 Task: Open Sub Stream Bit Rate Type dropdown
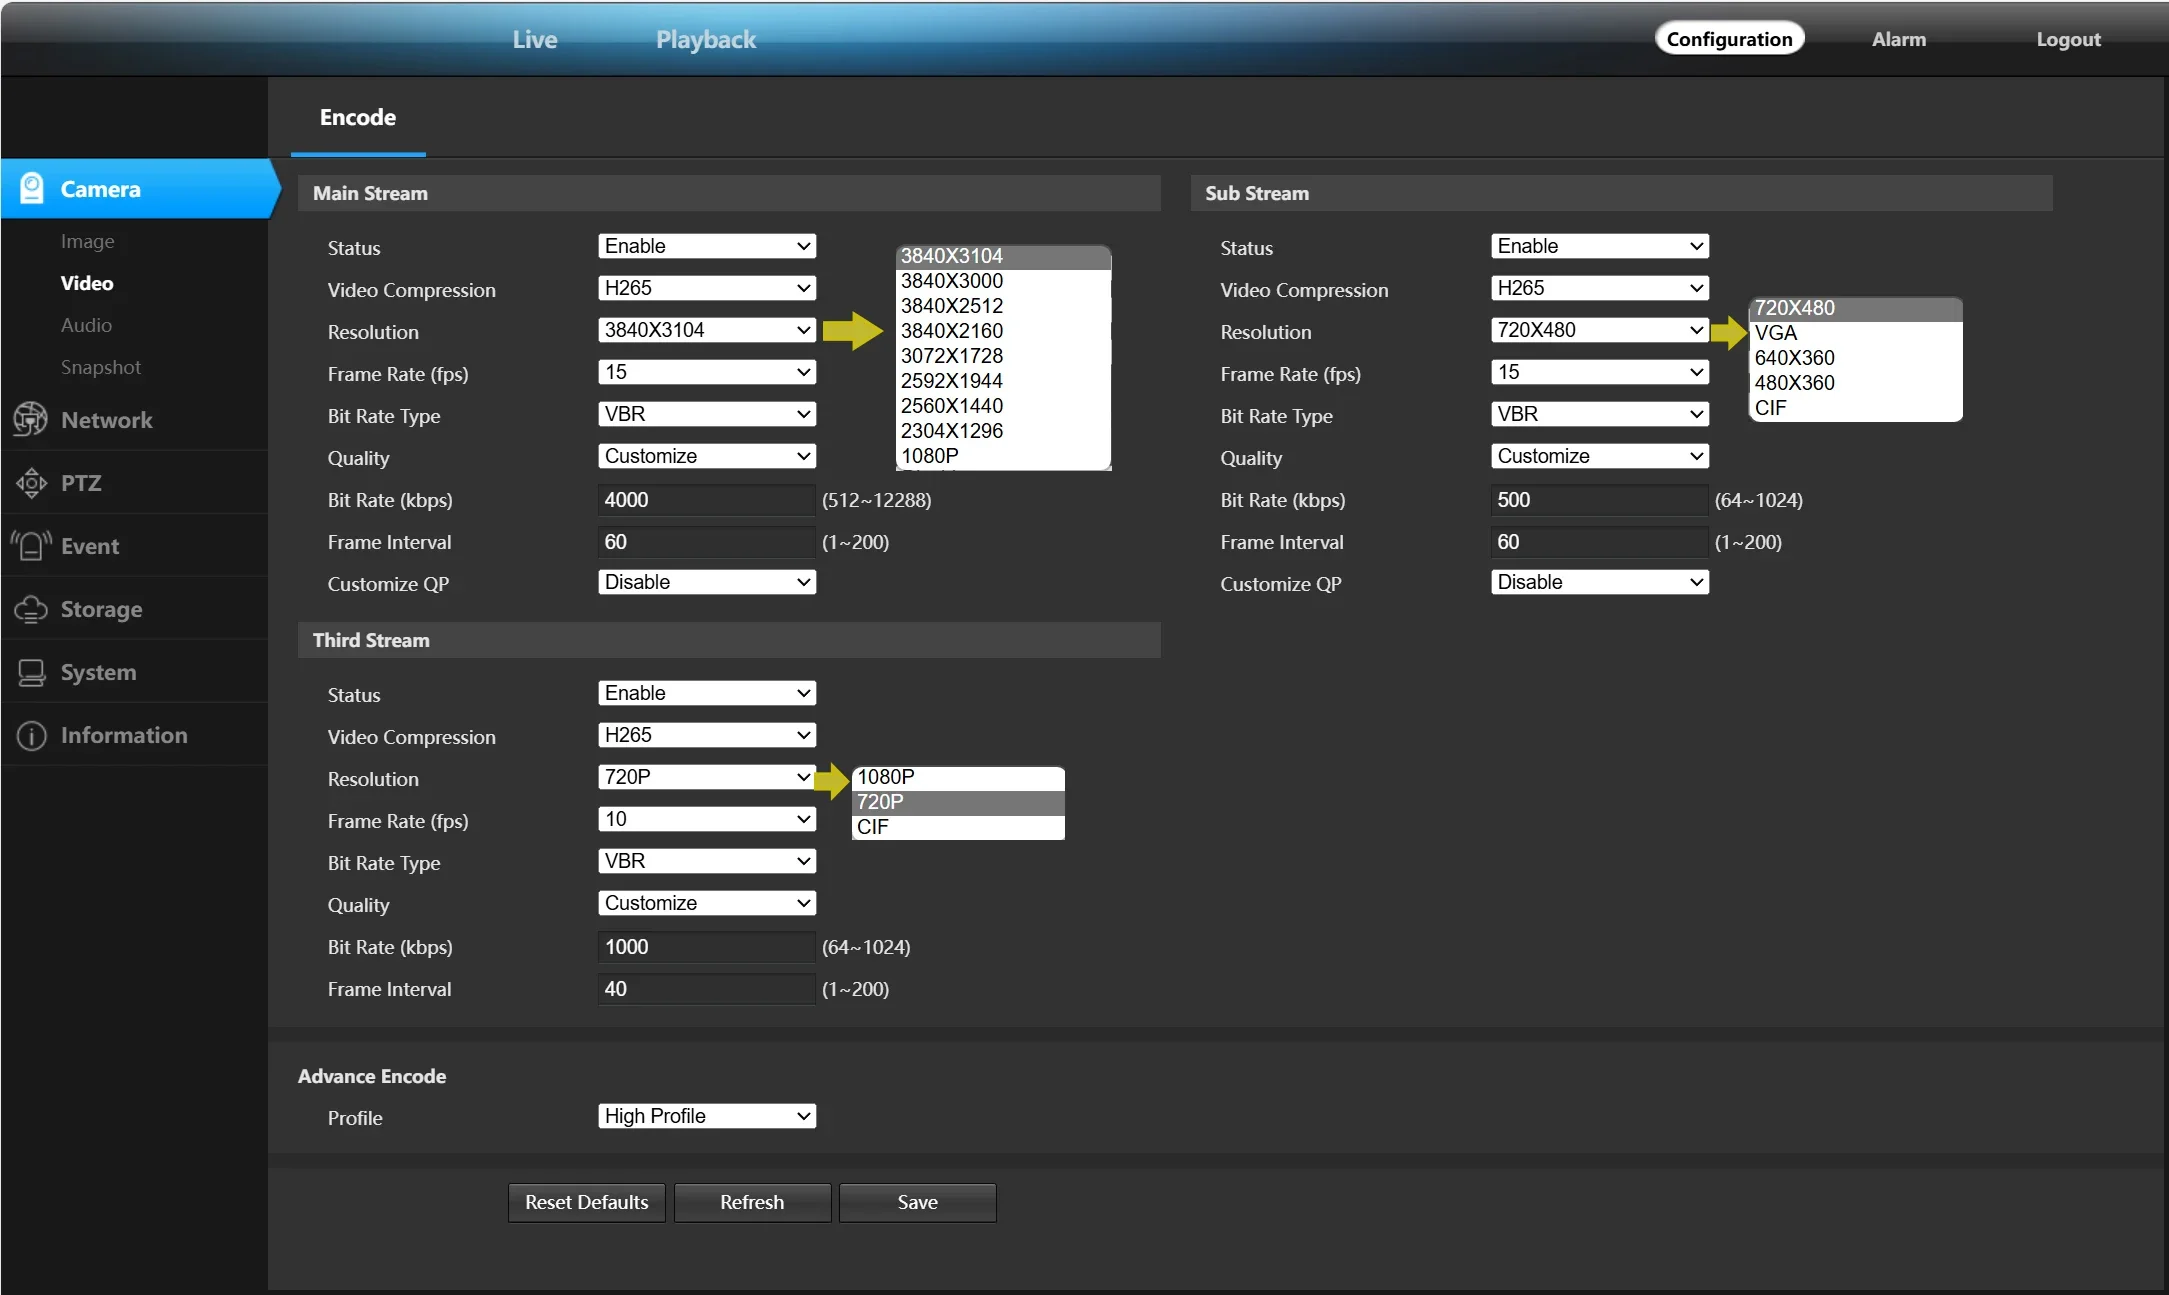[x=1599, y=414]
